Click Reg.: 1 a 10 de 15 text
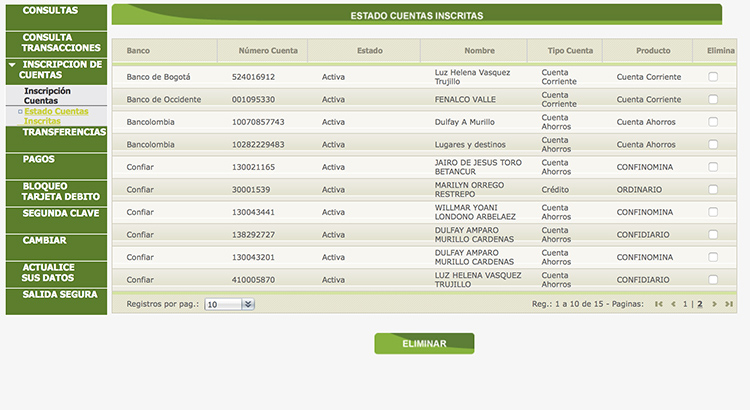Viewport: 750px width, 410px height. coord(568,304)
